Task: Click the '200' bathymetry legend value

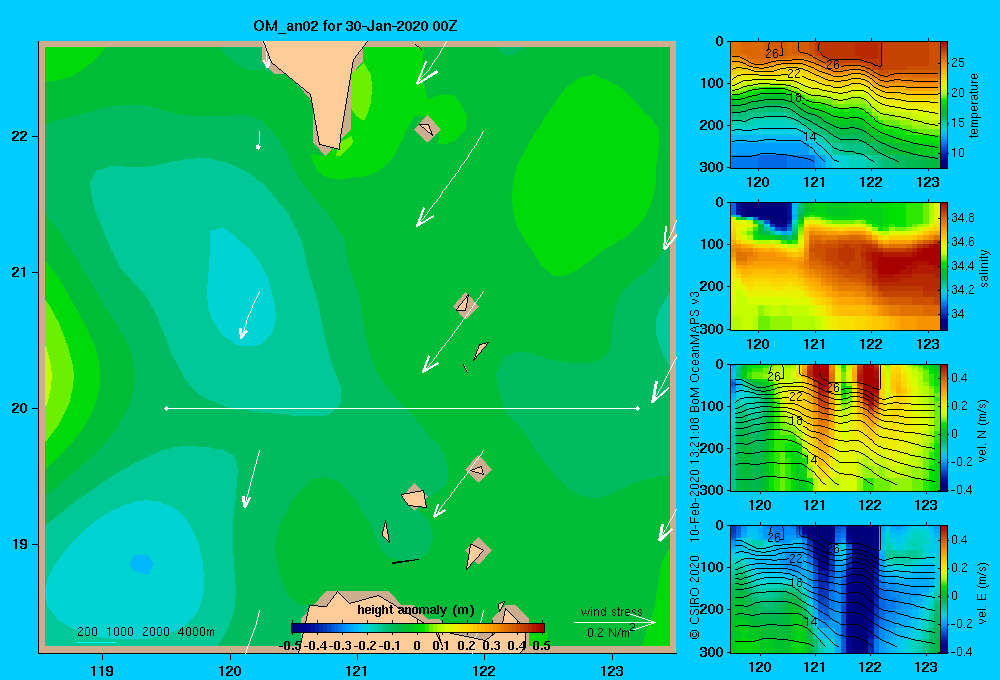Action: point(87,632)
